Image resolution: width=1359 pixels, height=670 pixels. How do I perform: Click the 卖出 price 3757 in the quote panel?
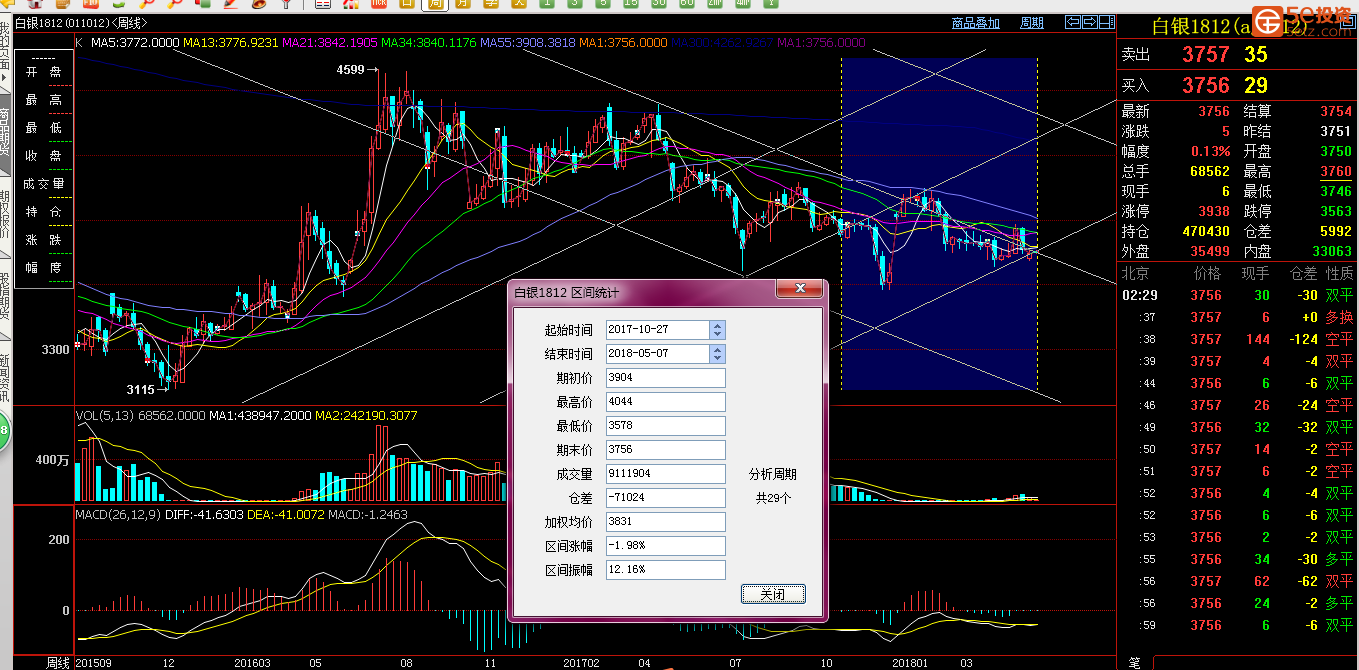pos(1206,54)
